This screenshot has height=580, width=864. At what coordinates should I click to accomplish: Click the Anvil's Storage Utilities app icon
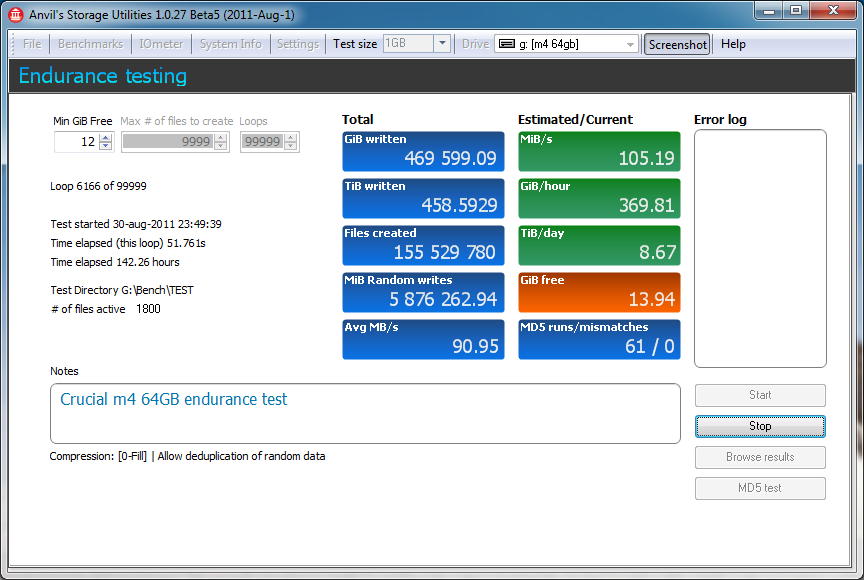click(15, 14)
